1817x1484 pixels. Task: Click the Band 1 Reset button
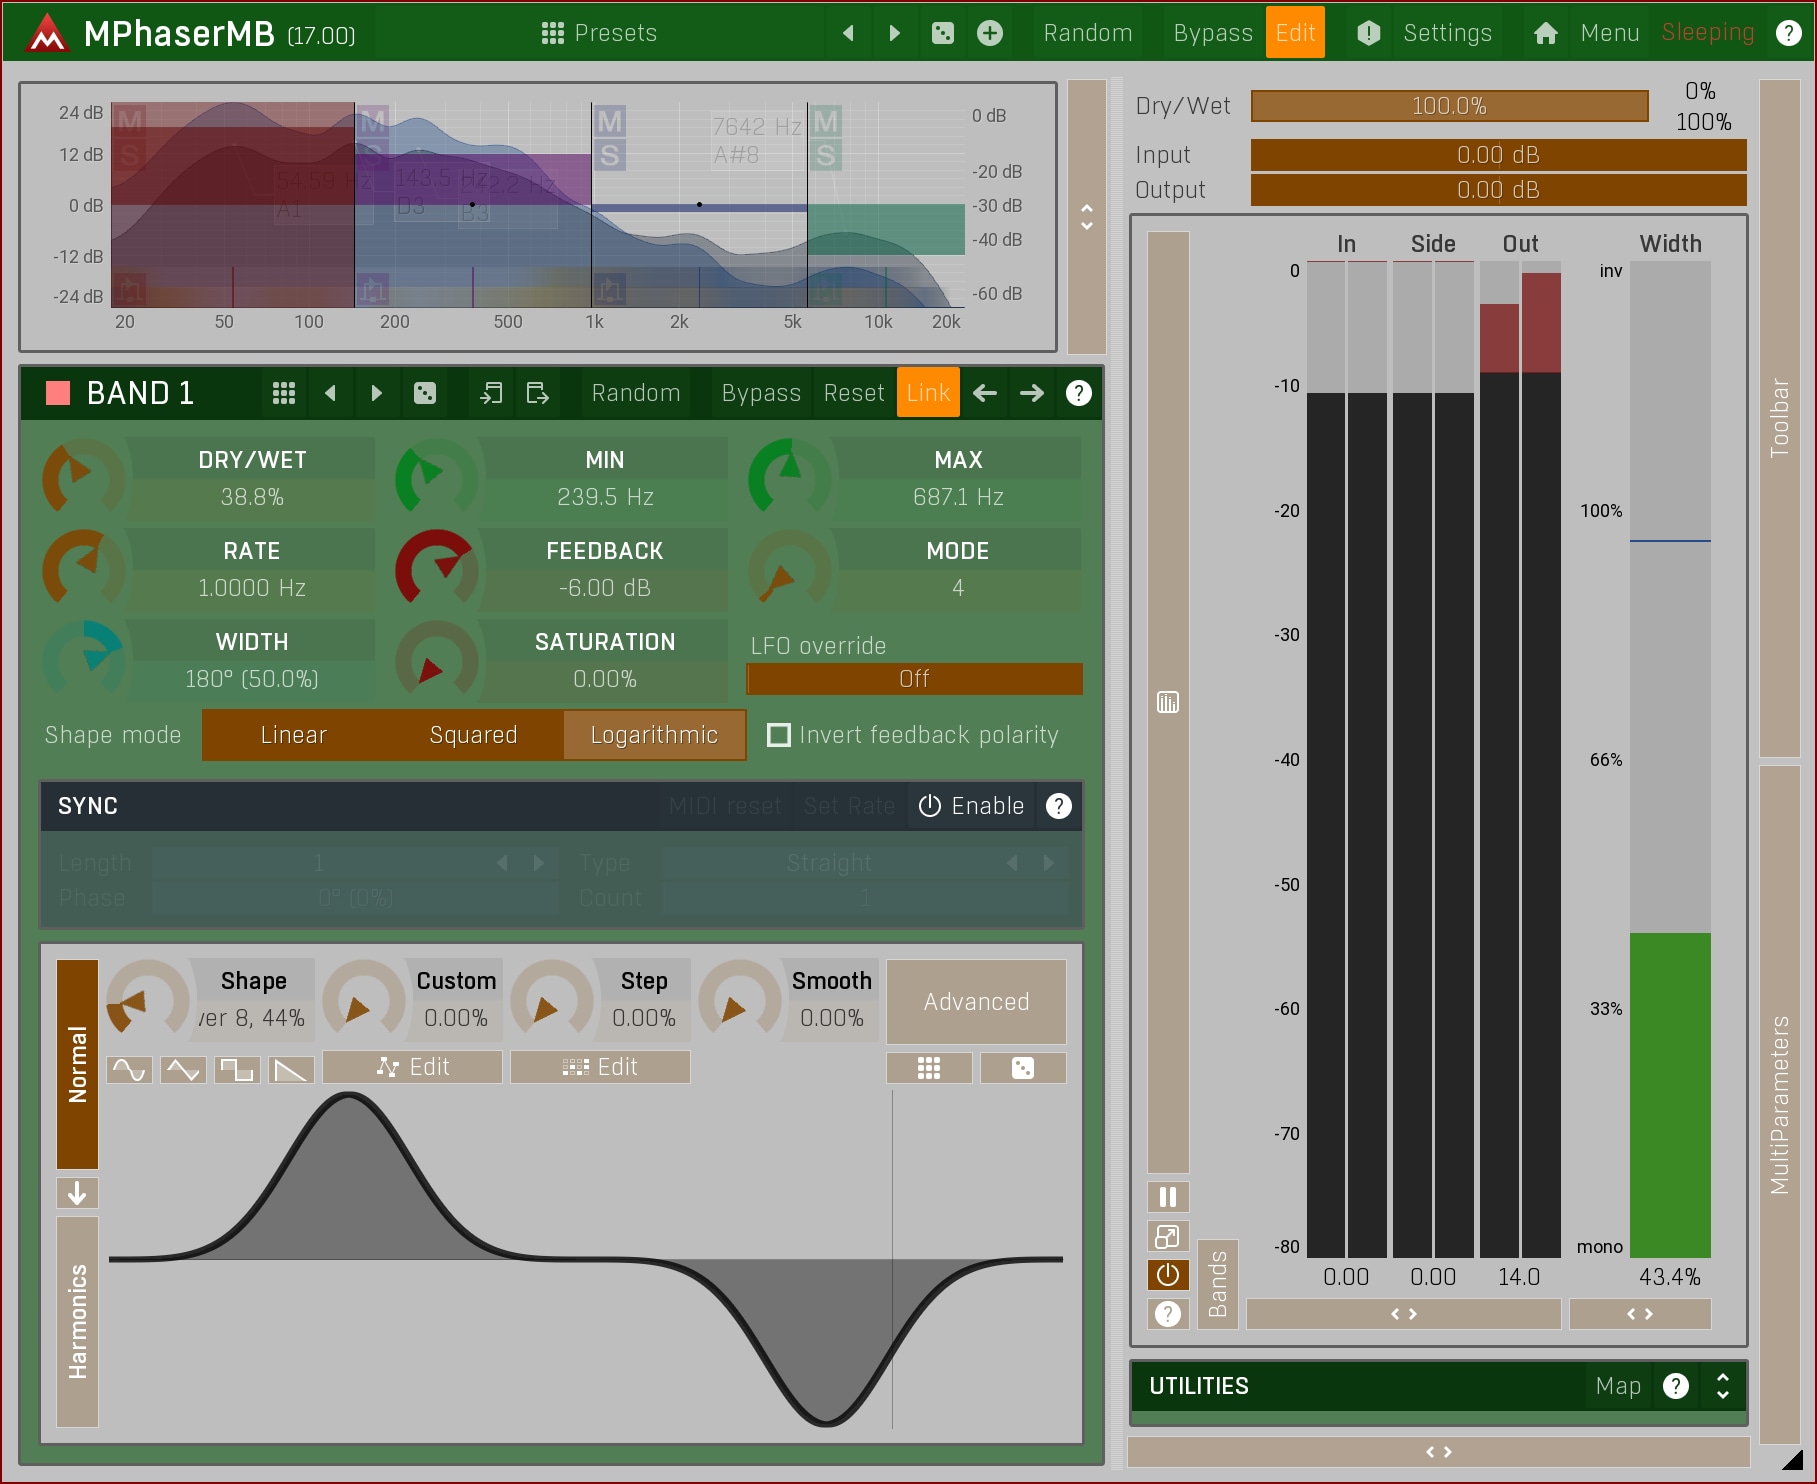pos(853,393)
